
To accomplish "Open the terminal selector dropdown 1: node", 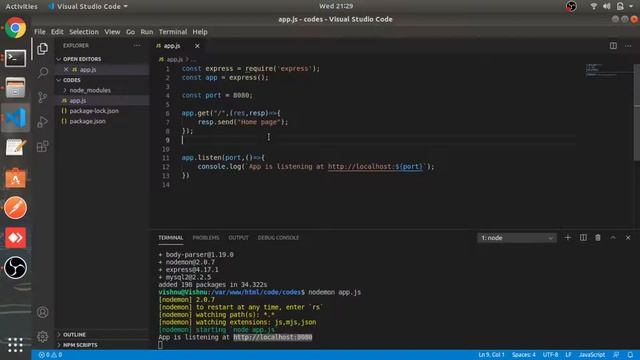I will (516, 238).
